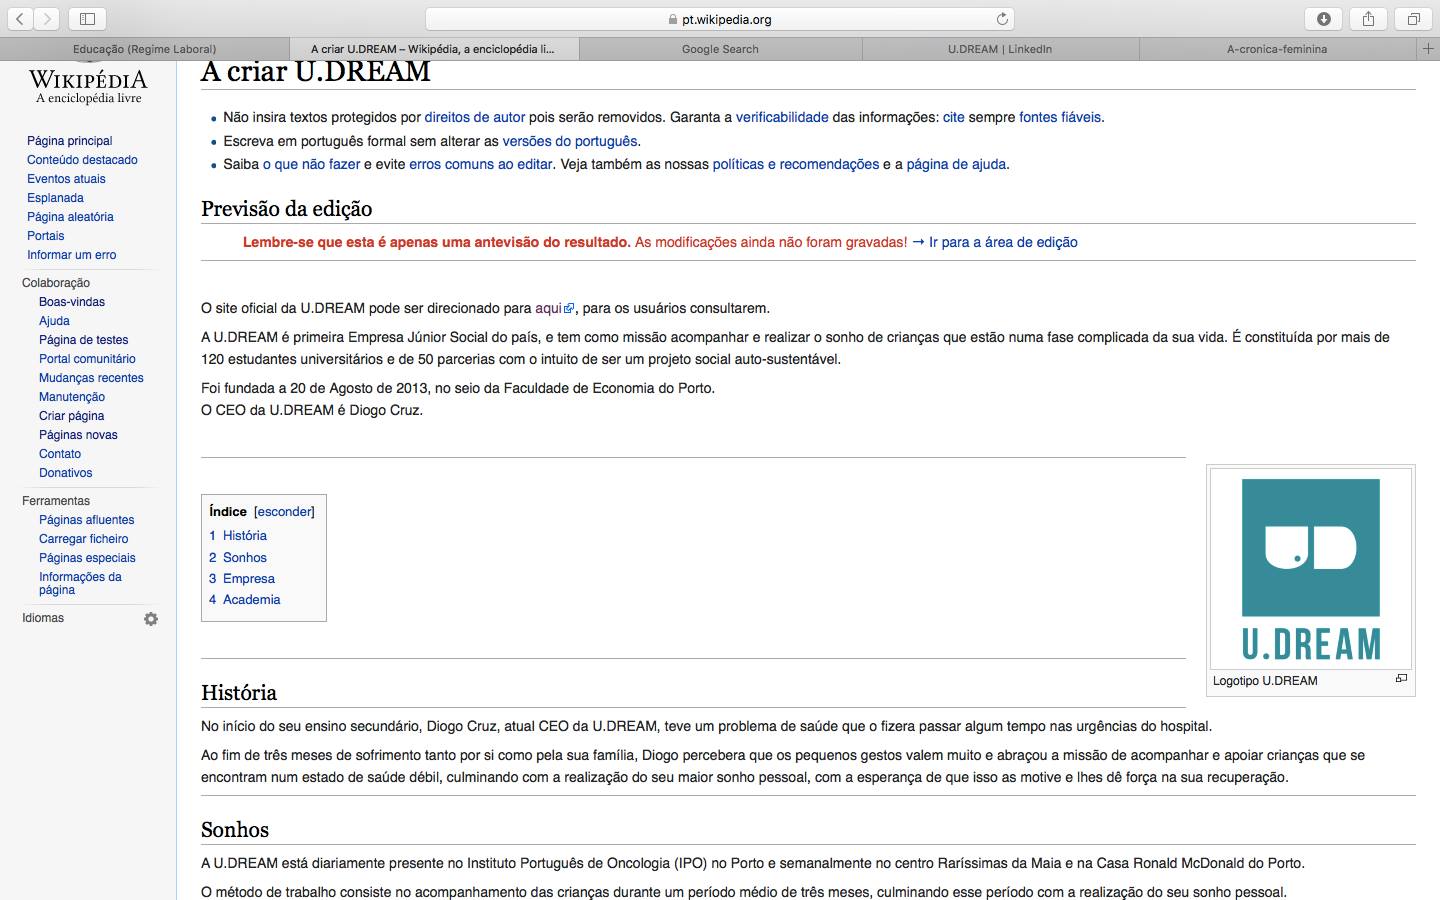Viewport: 1440px width, 900px height.
Task: Follow the external 'aqui' link
Action: click(554, 308)
